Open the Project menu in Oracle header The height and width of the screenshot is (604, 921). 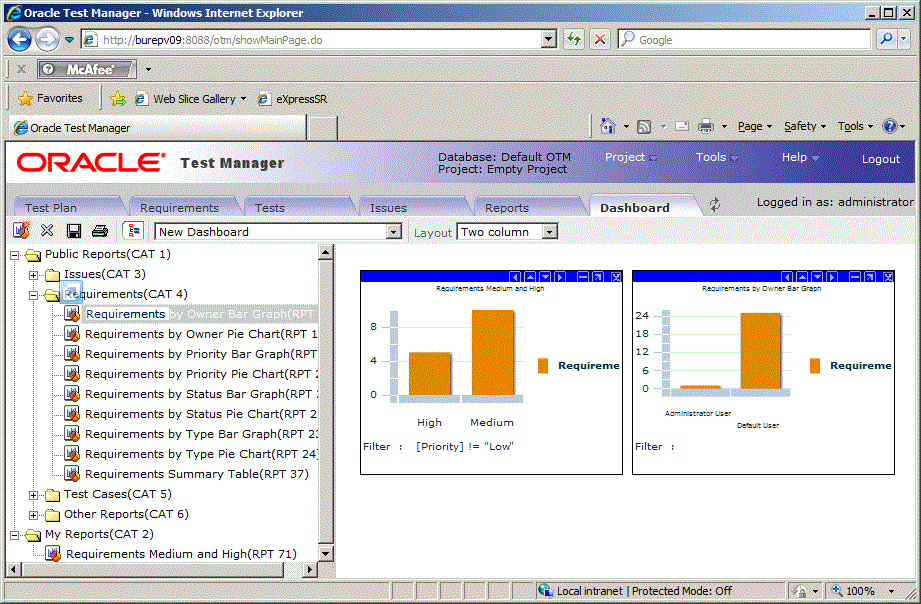630,157
